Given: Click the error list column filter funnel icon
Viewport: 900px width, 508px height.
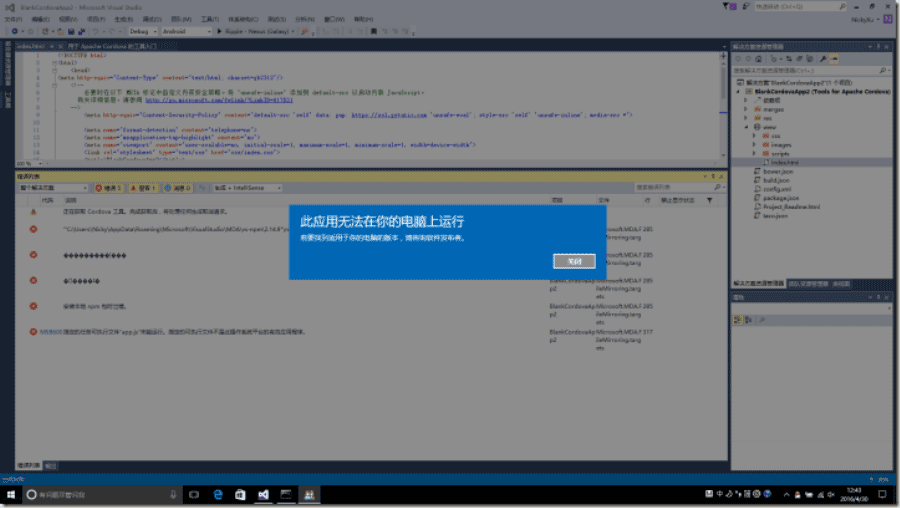Looking at the screenshot, I should 709,200.
